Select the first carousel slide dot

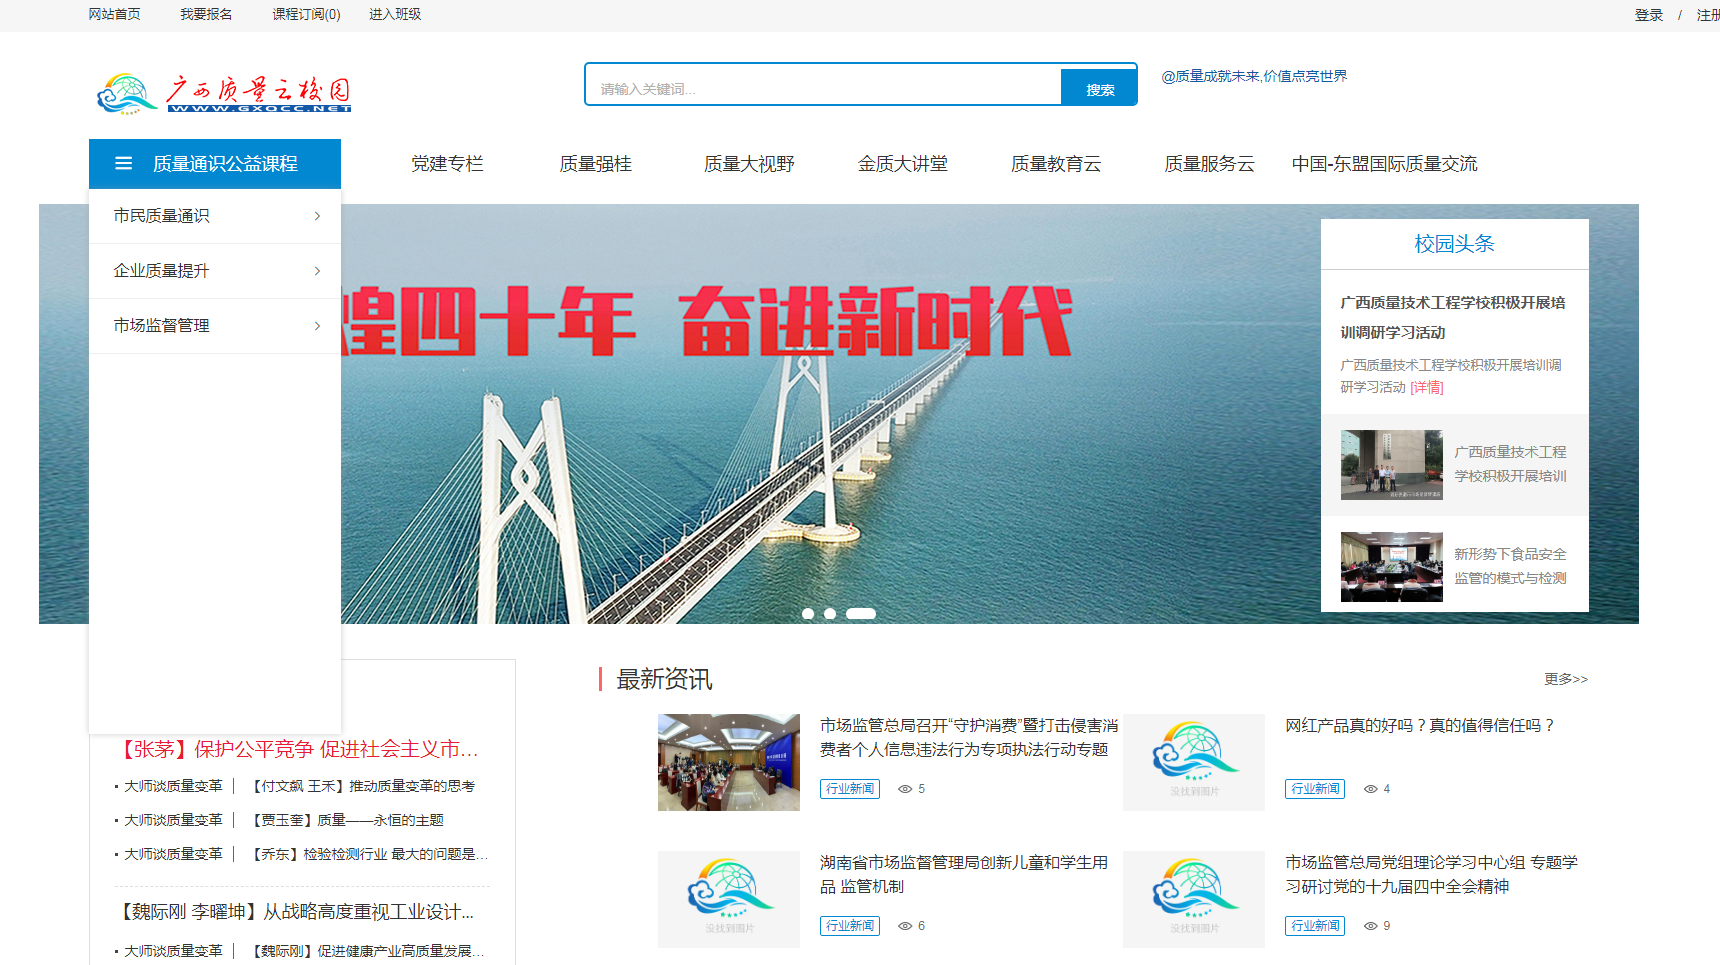tap(808, 614)
